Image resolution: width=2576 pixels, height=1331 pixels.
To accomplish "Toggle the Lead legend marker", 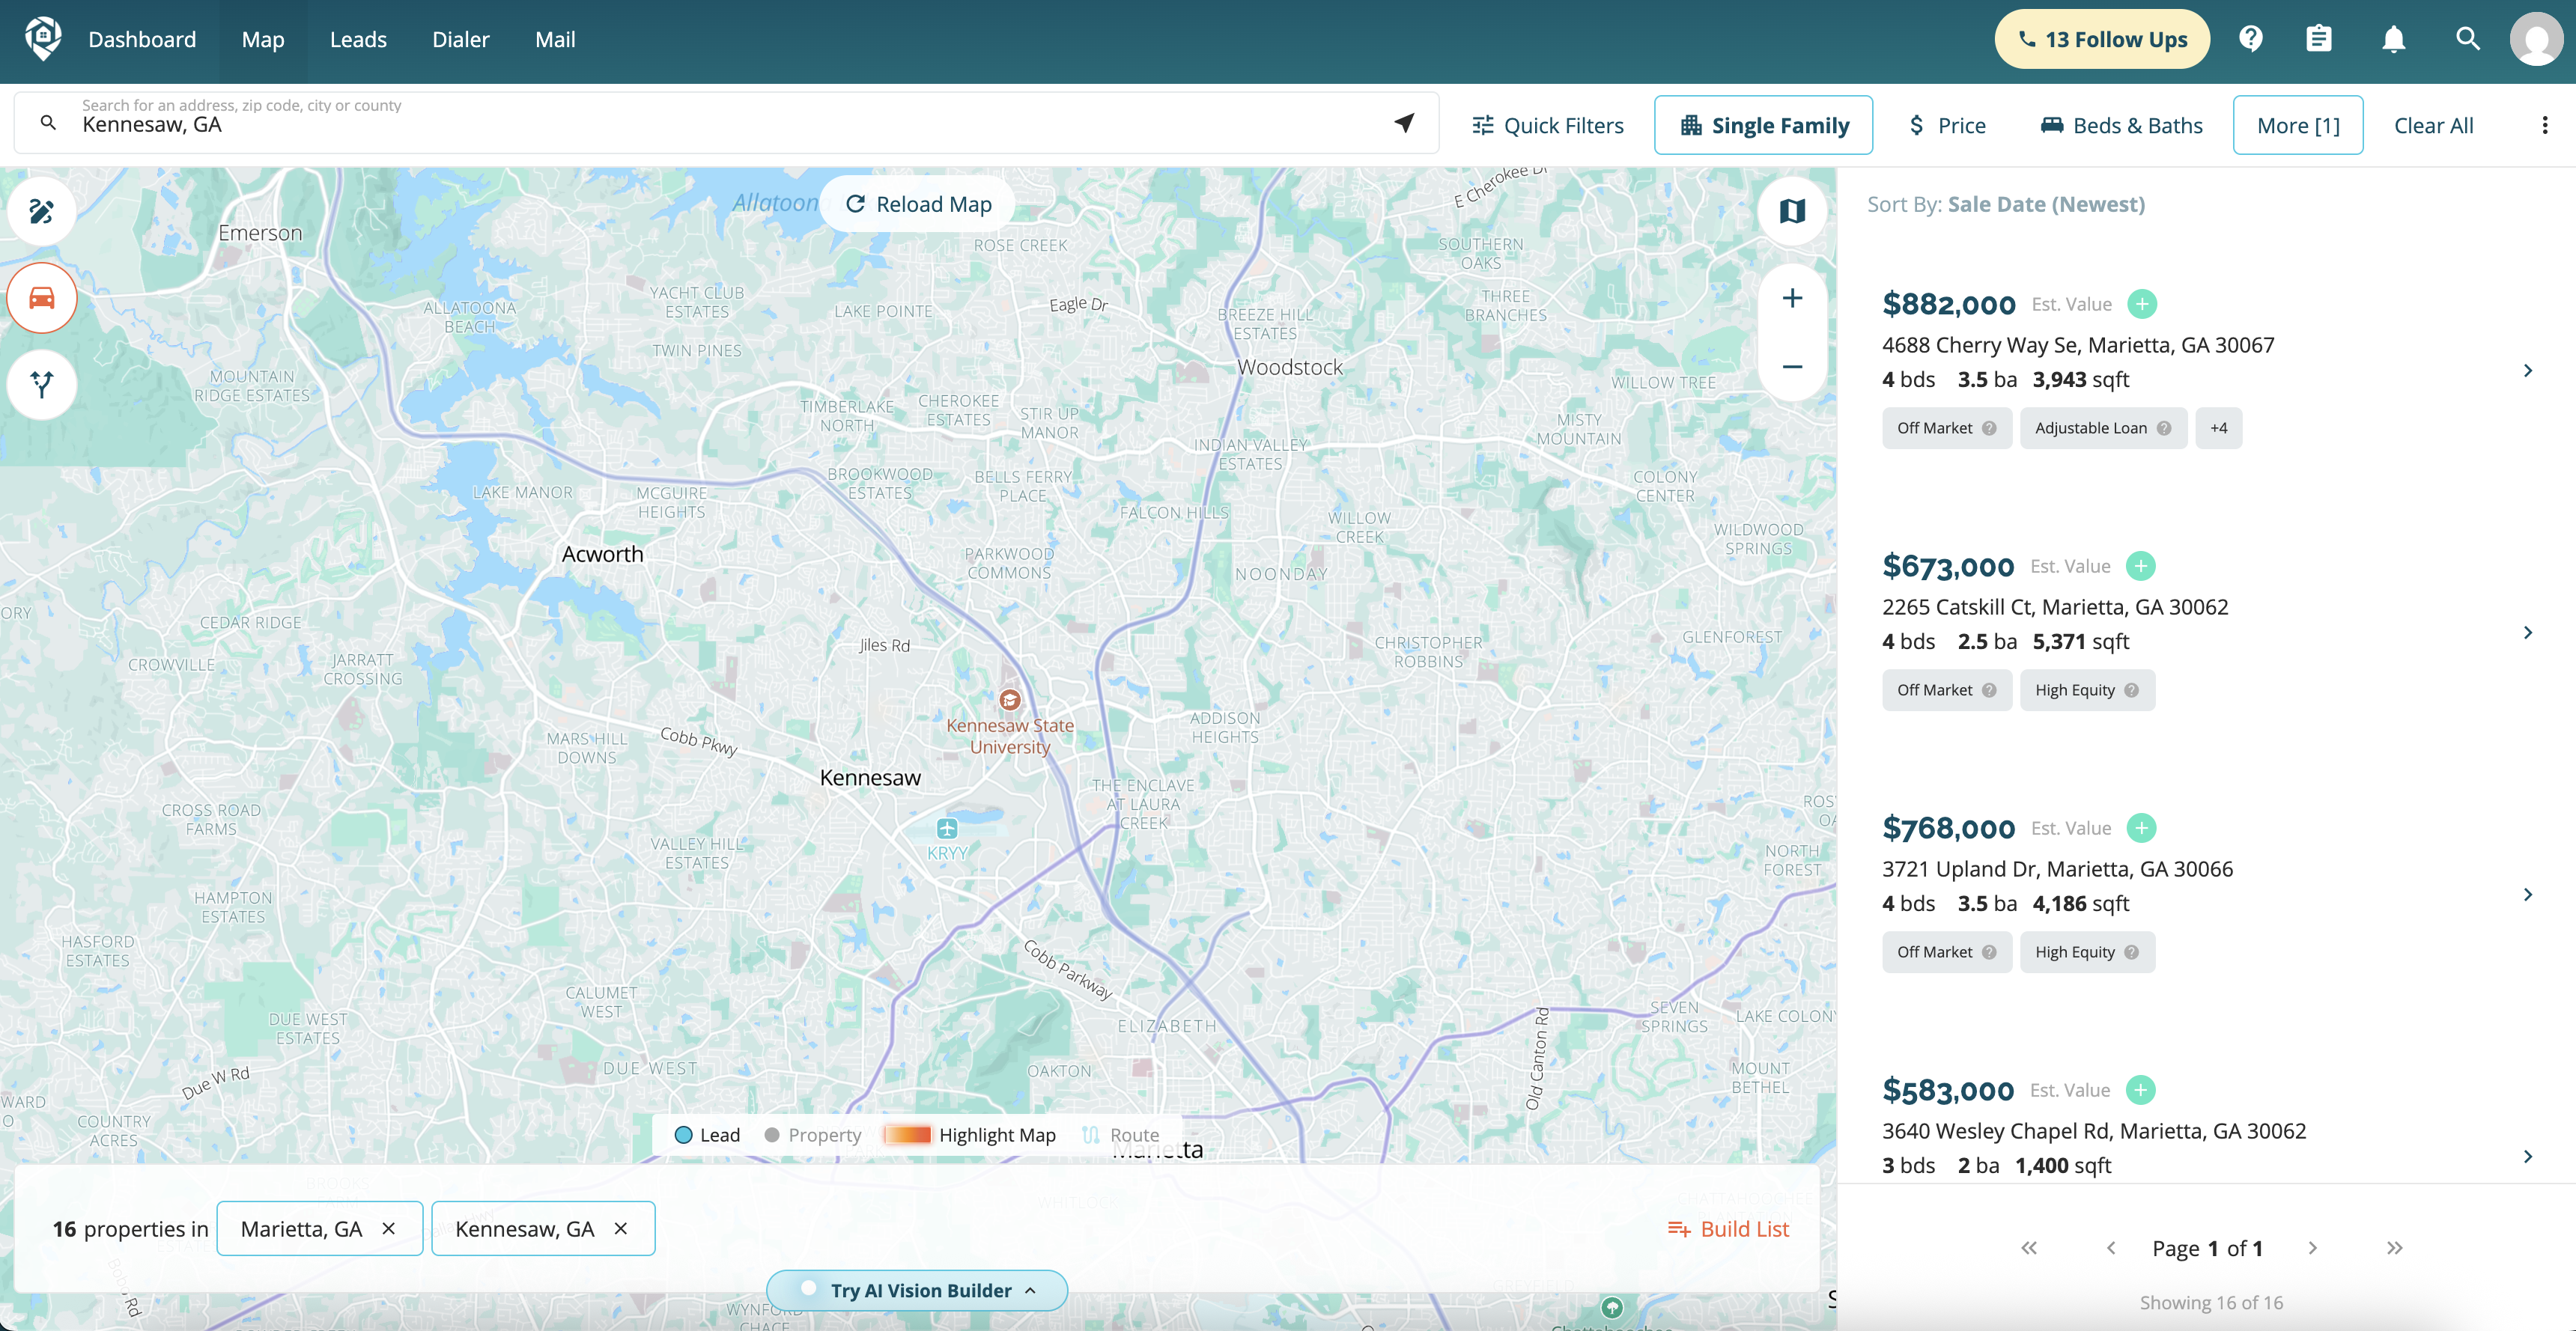I will point(684,1135).
